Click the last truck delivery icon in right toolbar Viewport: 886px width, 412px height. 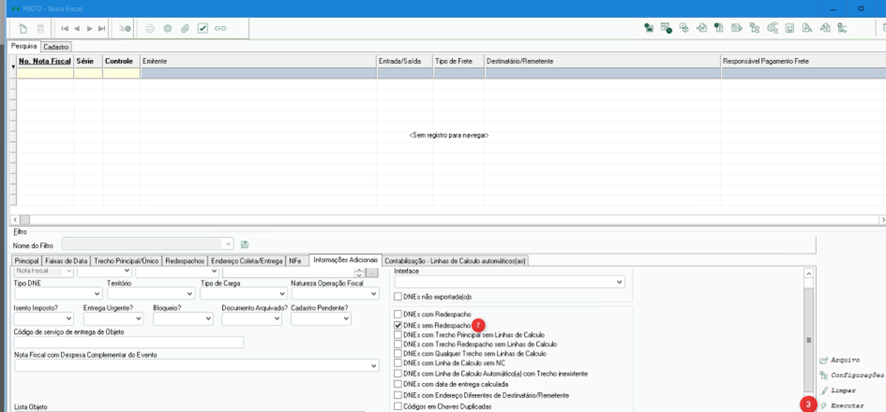pos(842,28)
